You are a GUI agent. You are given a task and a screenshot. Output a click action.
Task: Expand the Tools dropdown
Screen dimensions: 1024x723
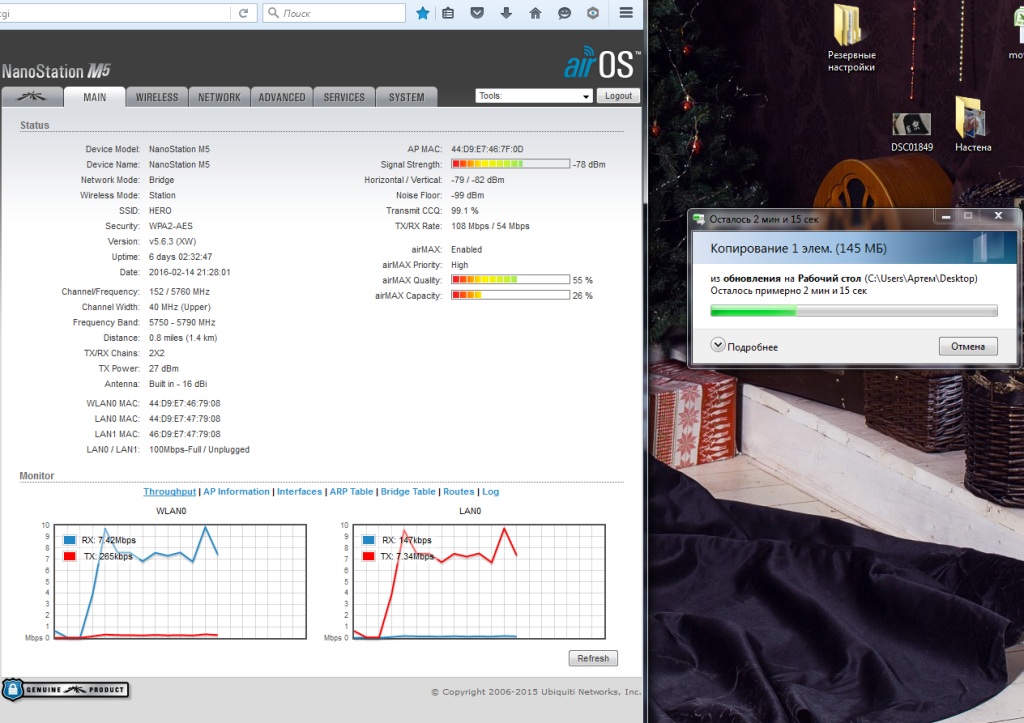pos(534,96)
